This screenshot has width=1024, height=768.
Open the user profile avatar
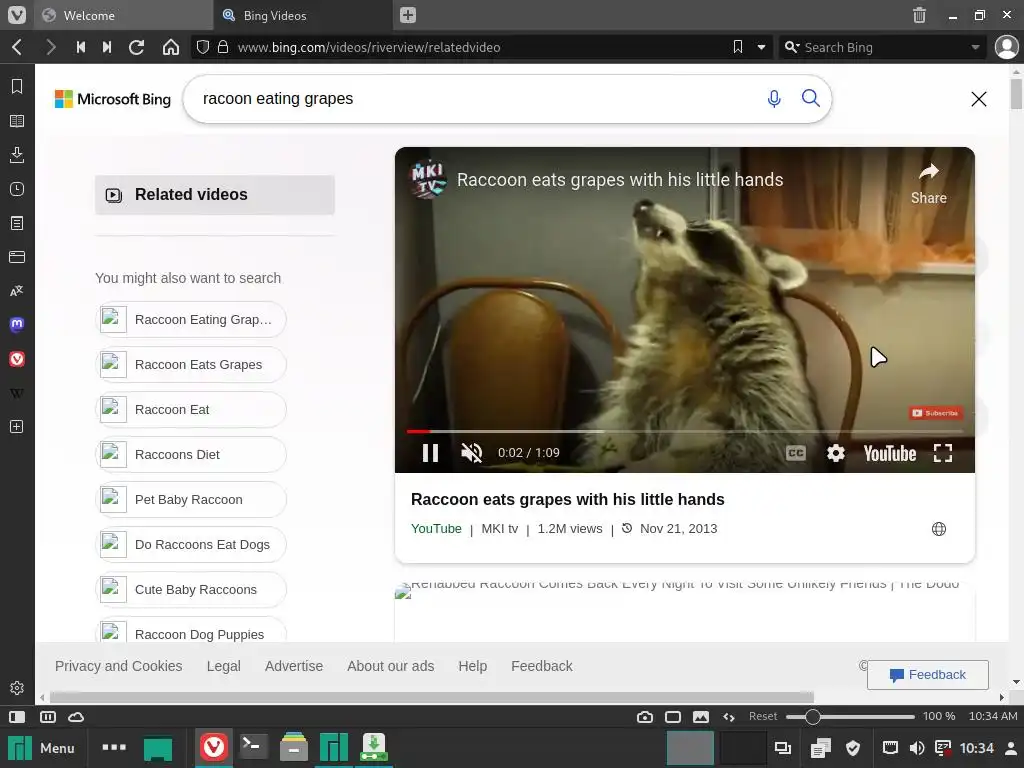tap(1006, 47)
